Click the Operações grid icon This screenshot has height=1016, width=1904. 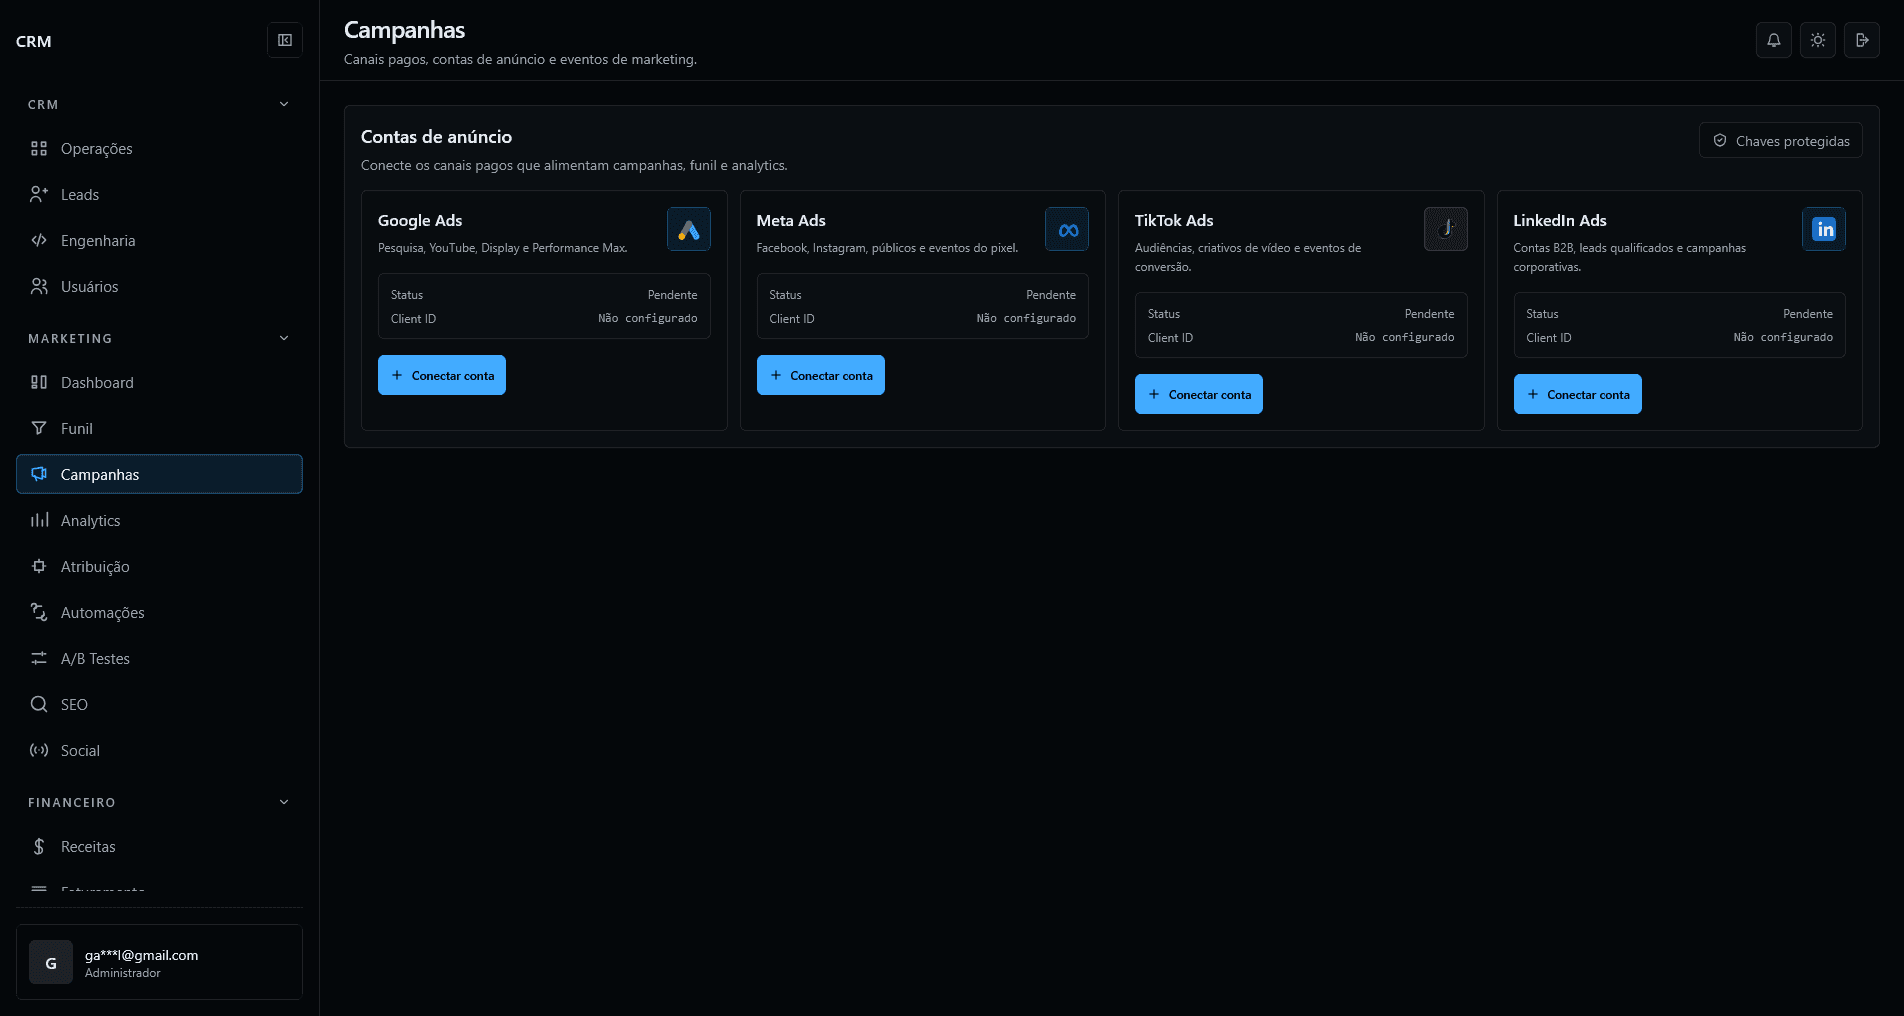(39, 148)
